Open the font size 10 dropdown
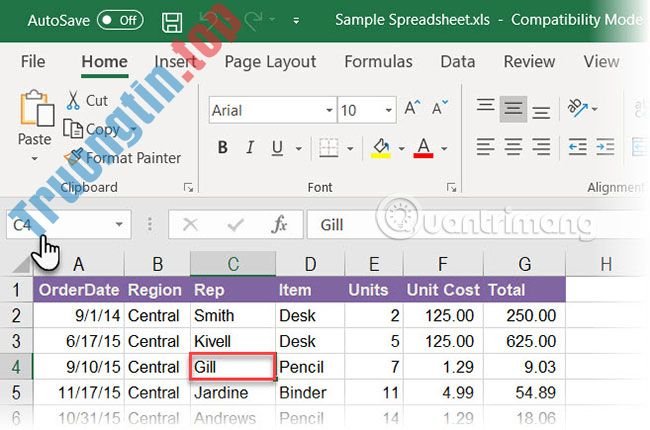Image resolution: width=650 pixels, height=430 pixels. pyautogui.click(x=388, y=110)
